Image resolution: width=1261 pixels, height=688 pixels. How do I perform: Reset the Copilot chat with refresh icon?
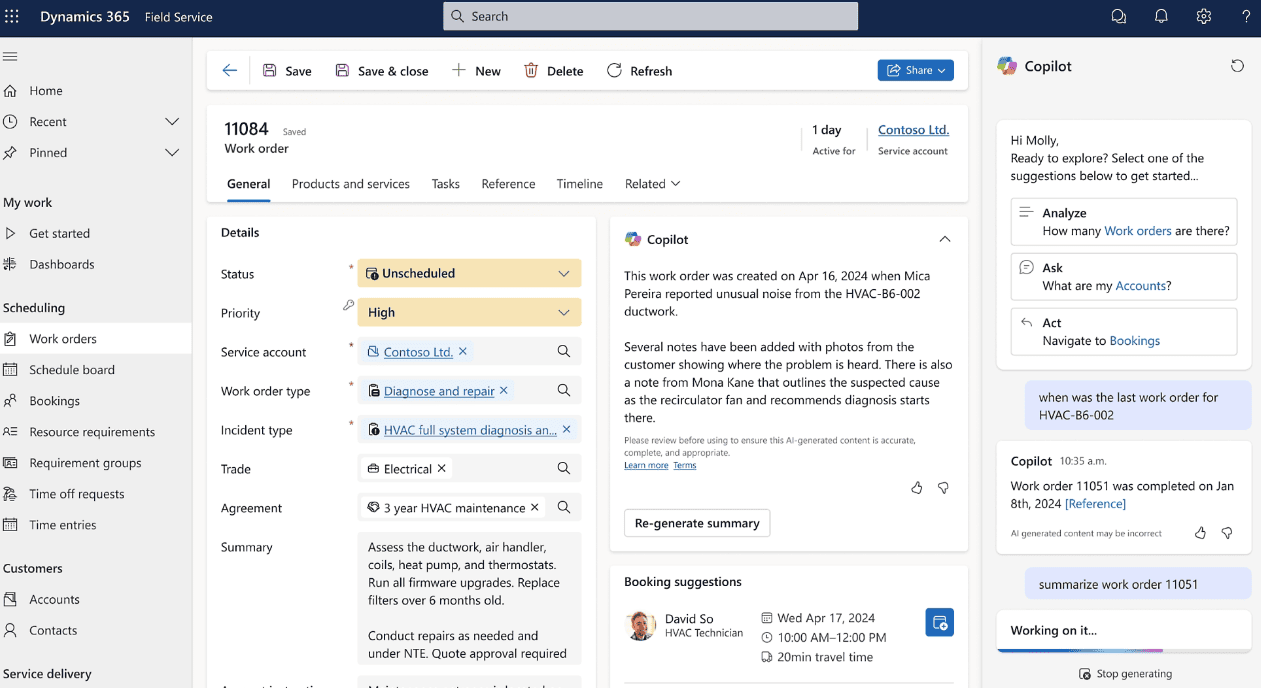(x=1237, y=66)
